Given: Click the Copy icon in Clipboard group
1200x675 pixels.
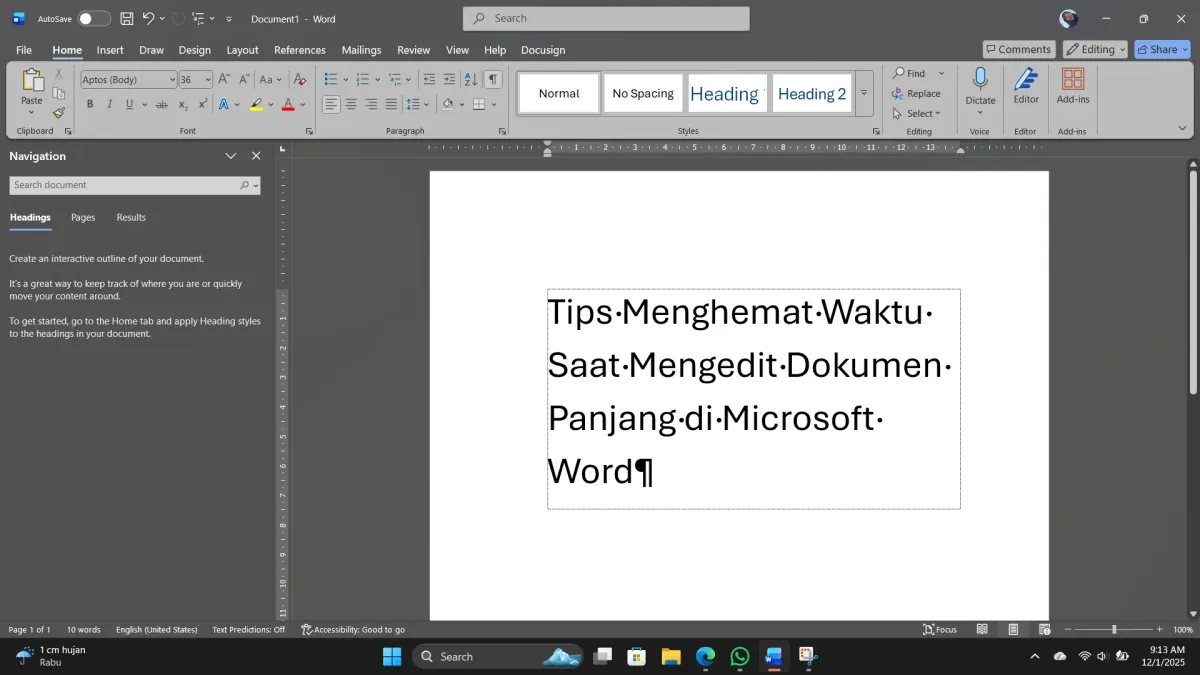Looking at the screenshot, I should [x=59, y=93].
